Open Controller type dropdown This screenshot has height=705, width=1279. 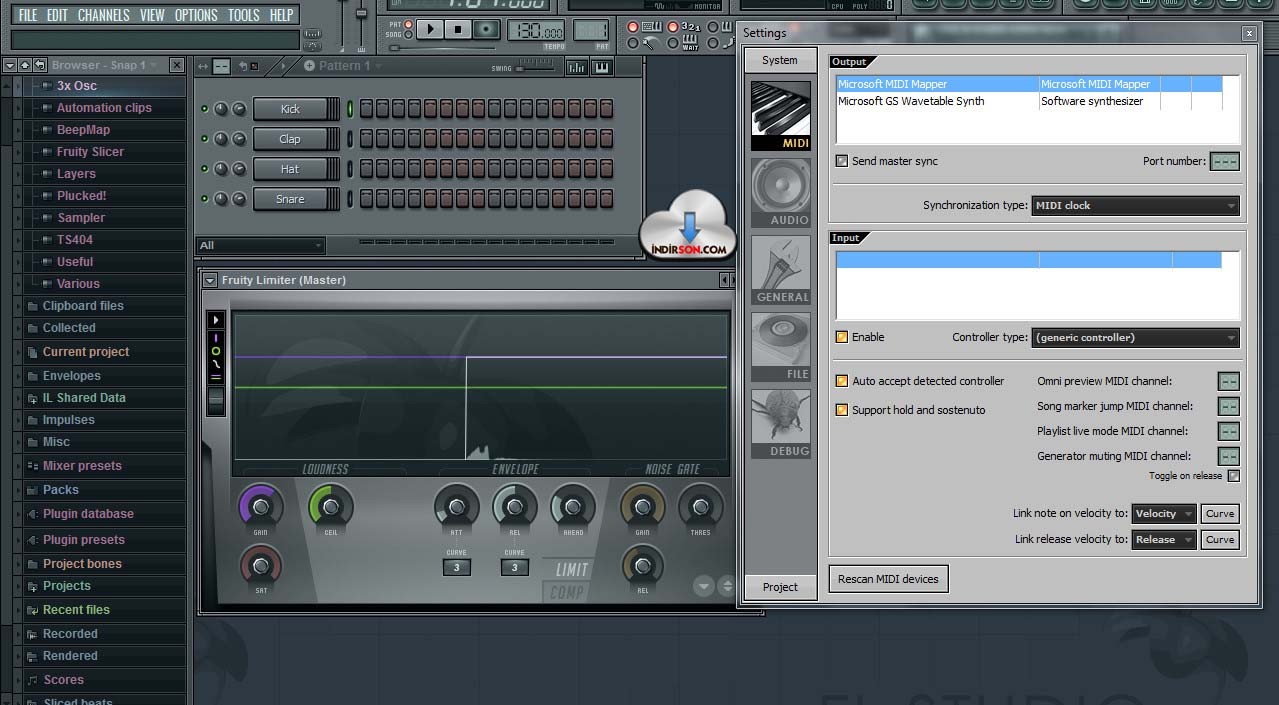tap(1135, 338)
